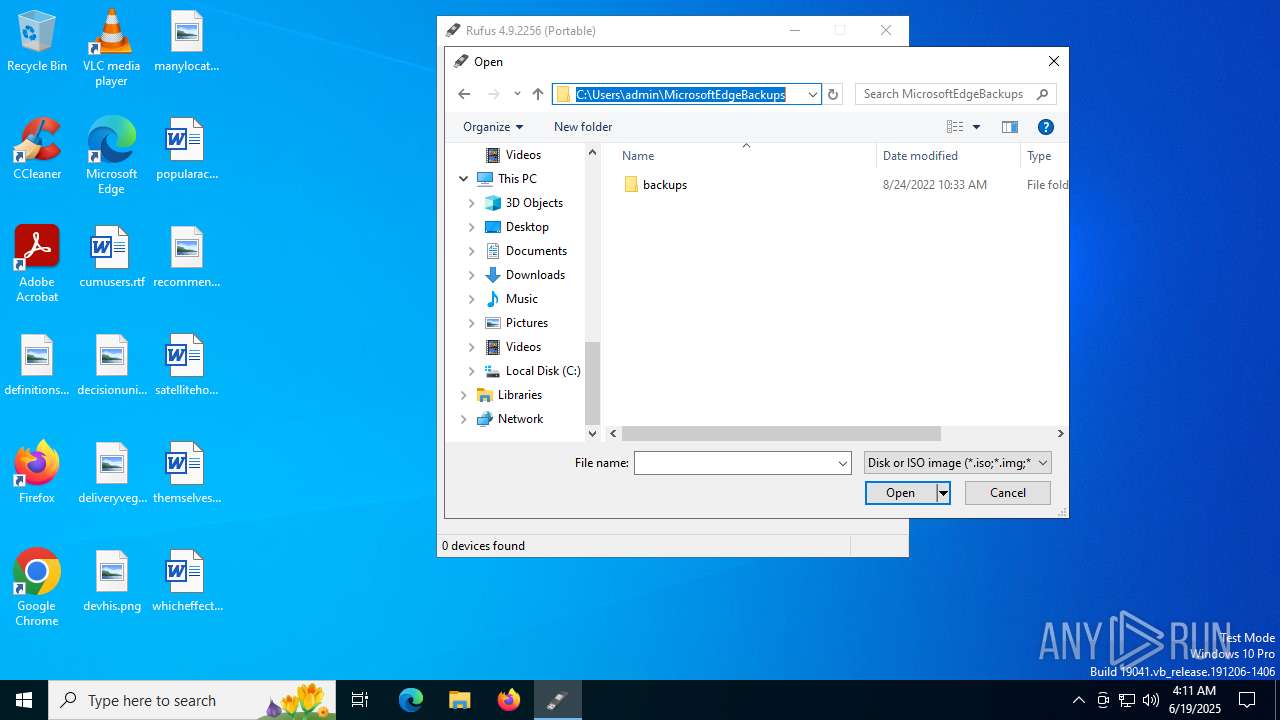This screenshot has height=720, width=1280.
Task: Launch Google Chrome desktop shortcut
Action: point(37,588)
